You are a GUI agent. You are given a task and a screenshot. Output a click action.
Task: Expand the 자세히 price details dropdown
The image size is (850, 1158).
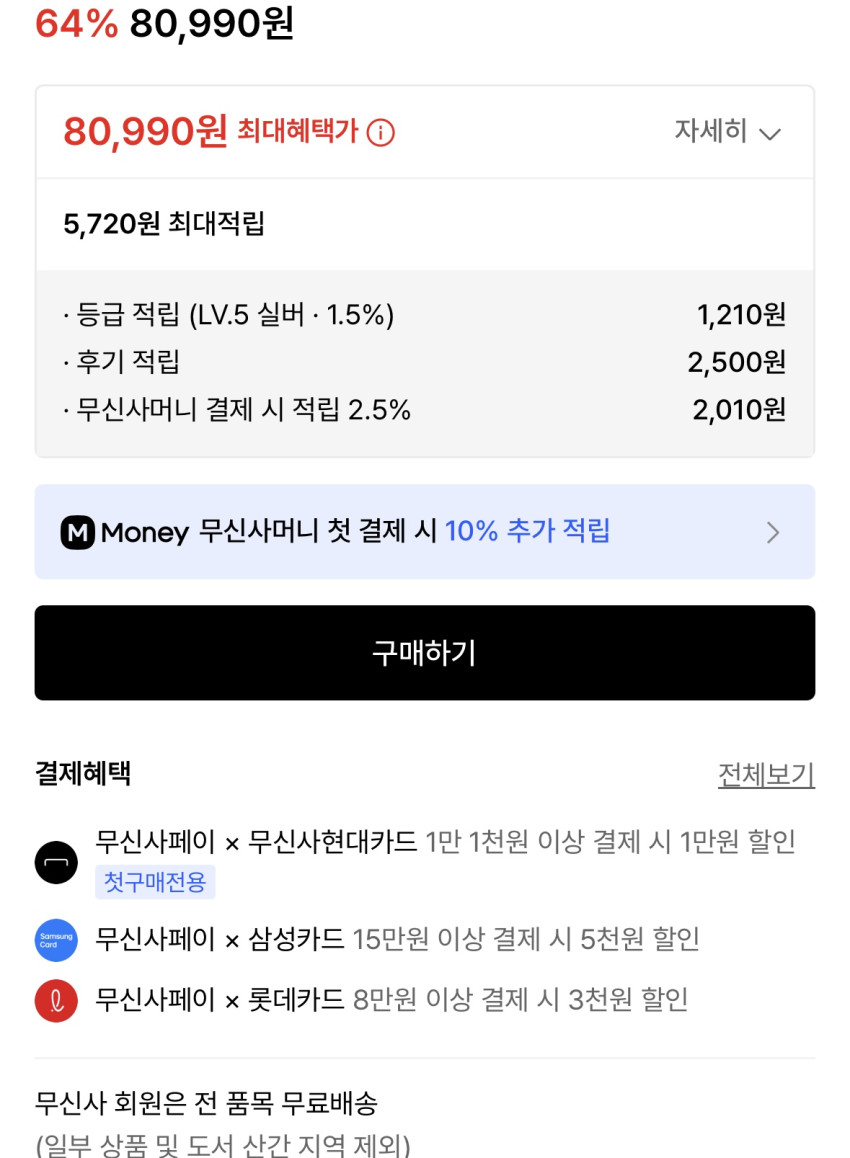point(711,132)
